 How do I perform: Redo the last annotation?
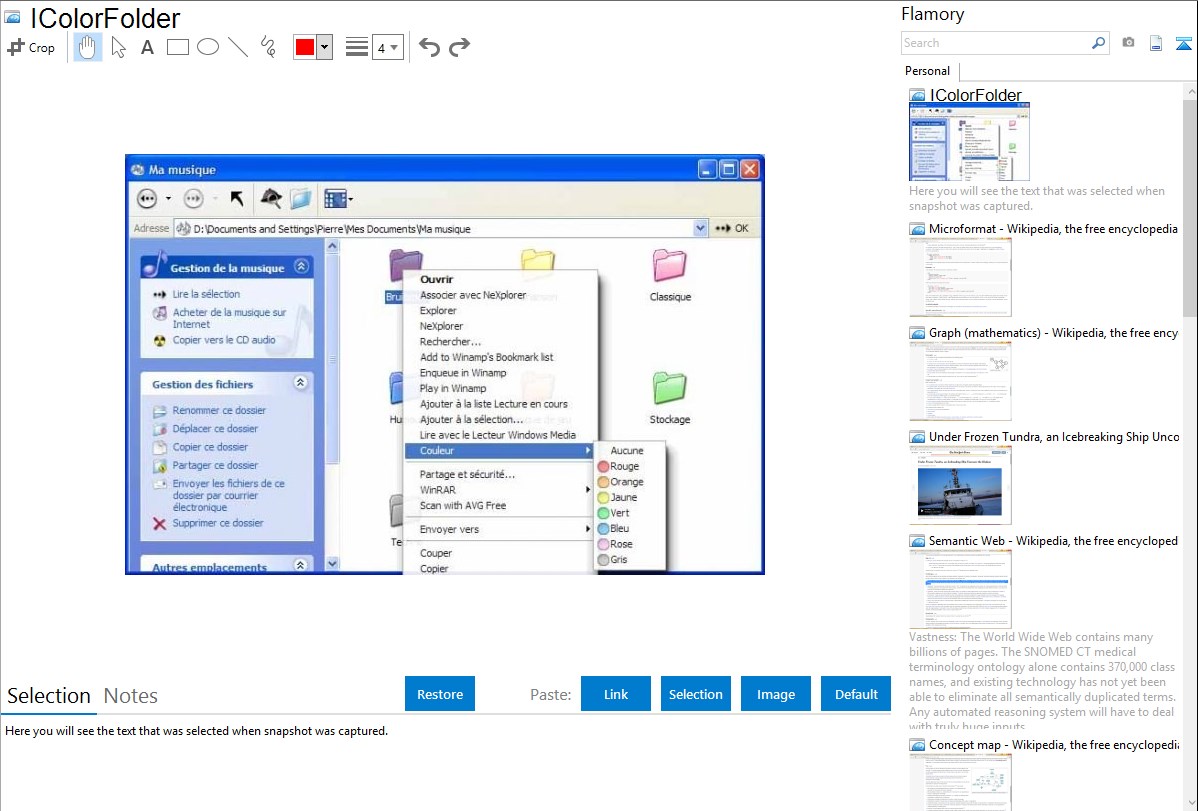(x=459, y=47)
